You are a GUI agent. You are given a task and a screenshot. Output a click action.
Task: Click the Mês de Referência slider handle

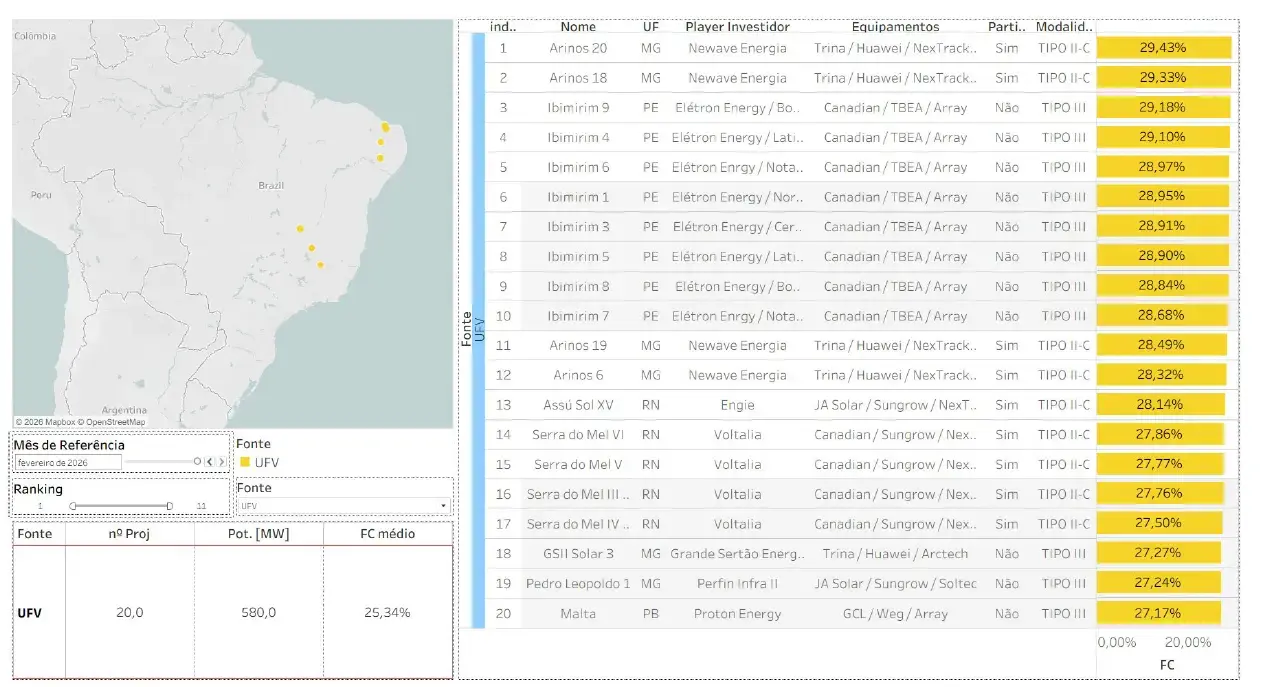197,462
